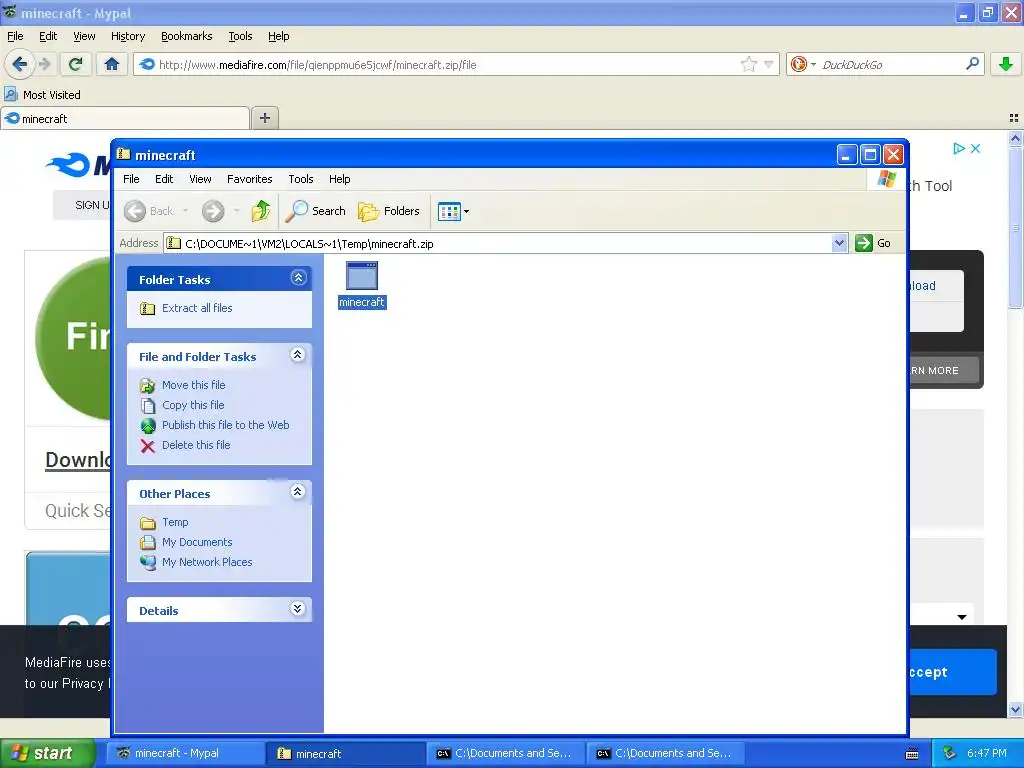Collapse the File and Folder Tasks panel
Image resolution: width=1024 pixels, height=768 pixels.
tap(297, 355)
